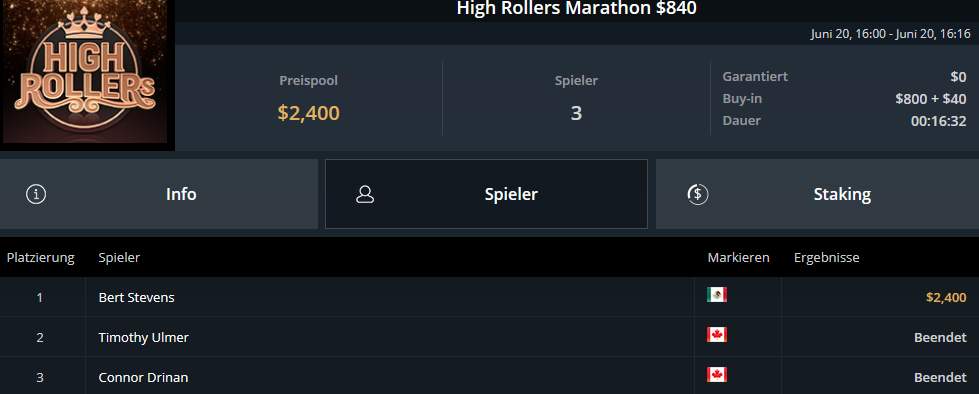Click the Markieren column header
Image resolution: width=979 pixels, height=394 pixels.
739,257
